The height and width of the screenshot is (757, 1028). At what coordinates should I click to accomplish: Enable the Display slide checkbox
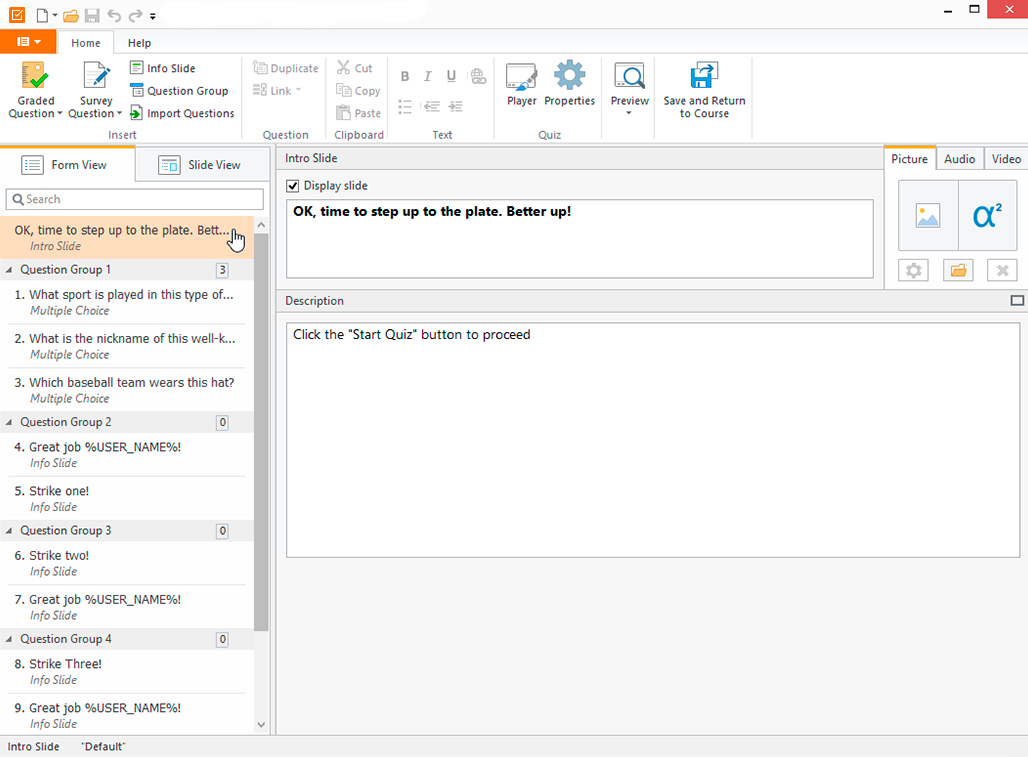[x=293, y=185]
